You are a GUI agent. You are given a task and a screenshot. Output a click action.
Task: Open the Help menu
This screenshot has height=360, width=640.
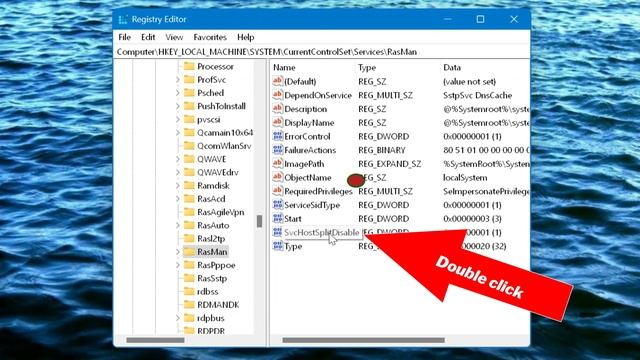point(245,37)
